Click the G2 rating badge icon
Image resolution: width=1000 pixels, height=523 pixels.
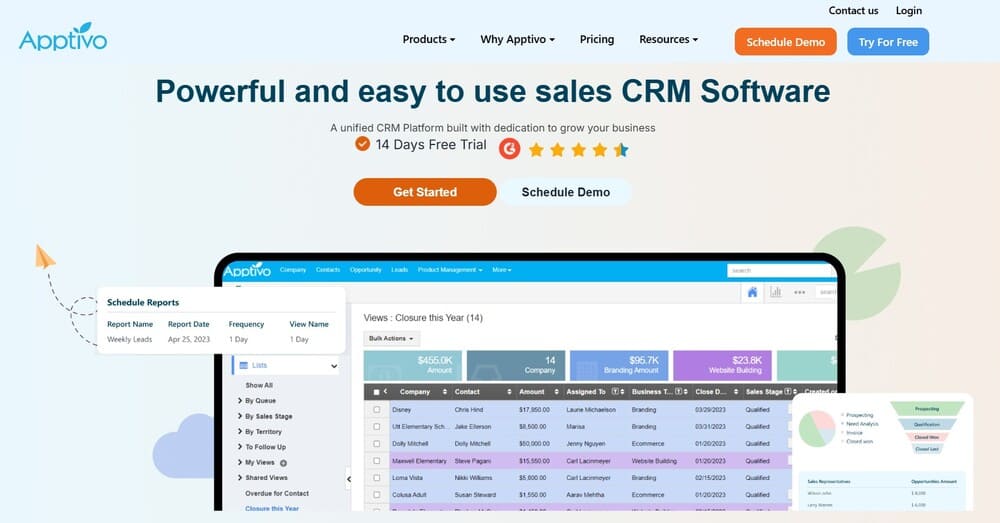point(509,149)
